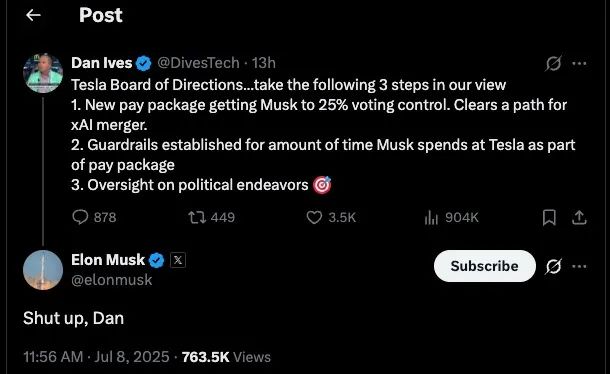610x374 pixels.
Task: Go back using the arrow icon
Action: pyautogui.click(x=33, y=15)
